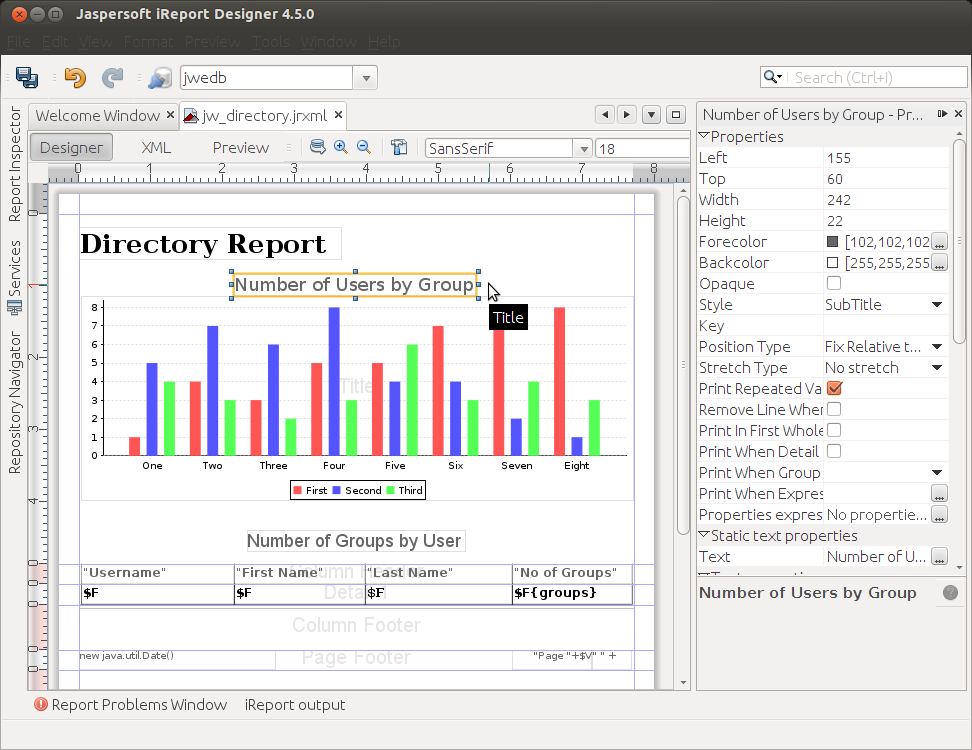The height and width of the screenshot is (750, 972).
Task: Click the Preview view button
Action: tap(240, 148)
